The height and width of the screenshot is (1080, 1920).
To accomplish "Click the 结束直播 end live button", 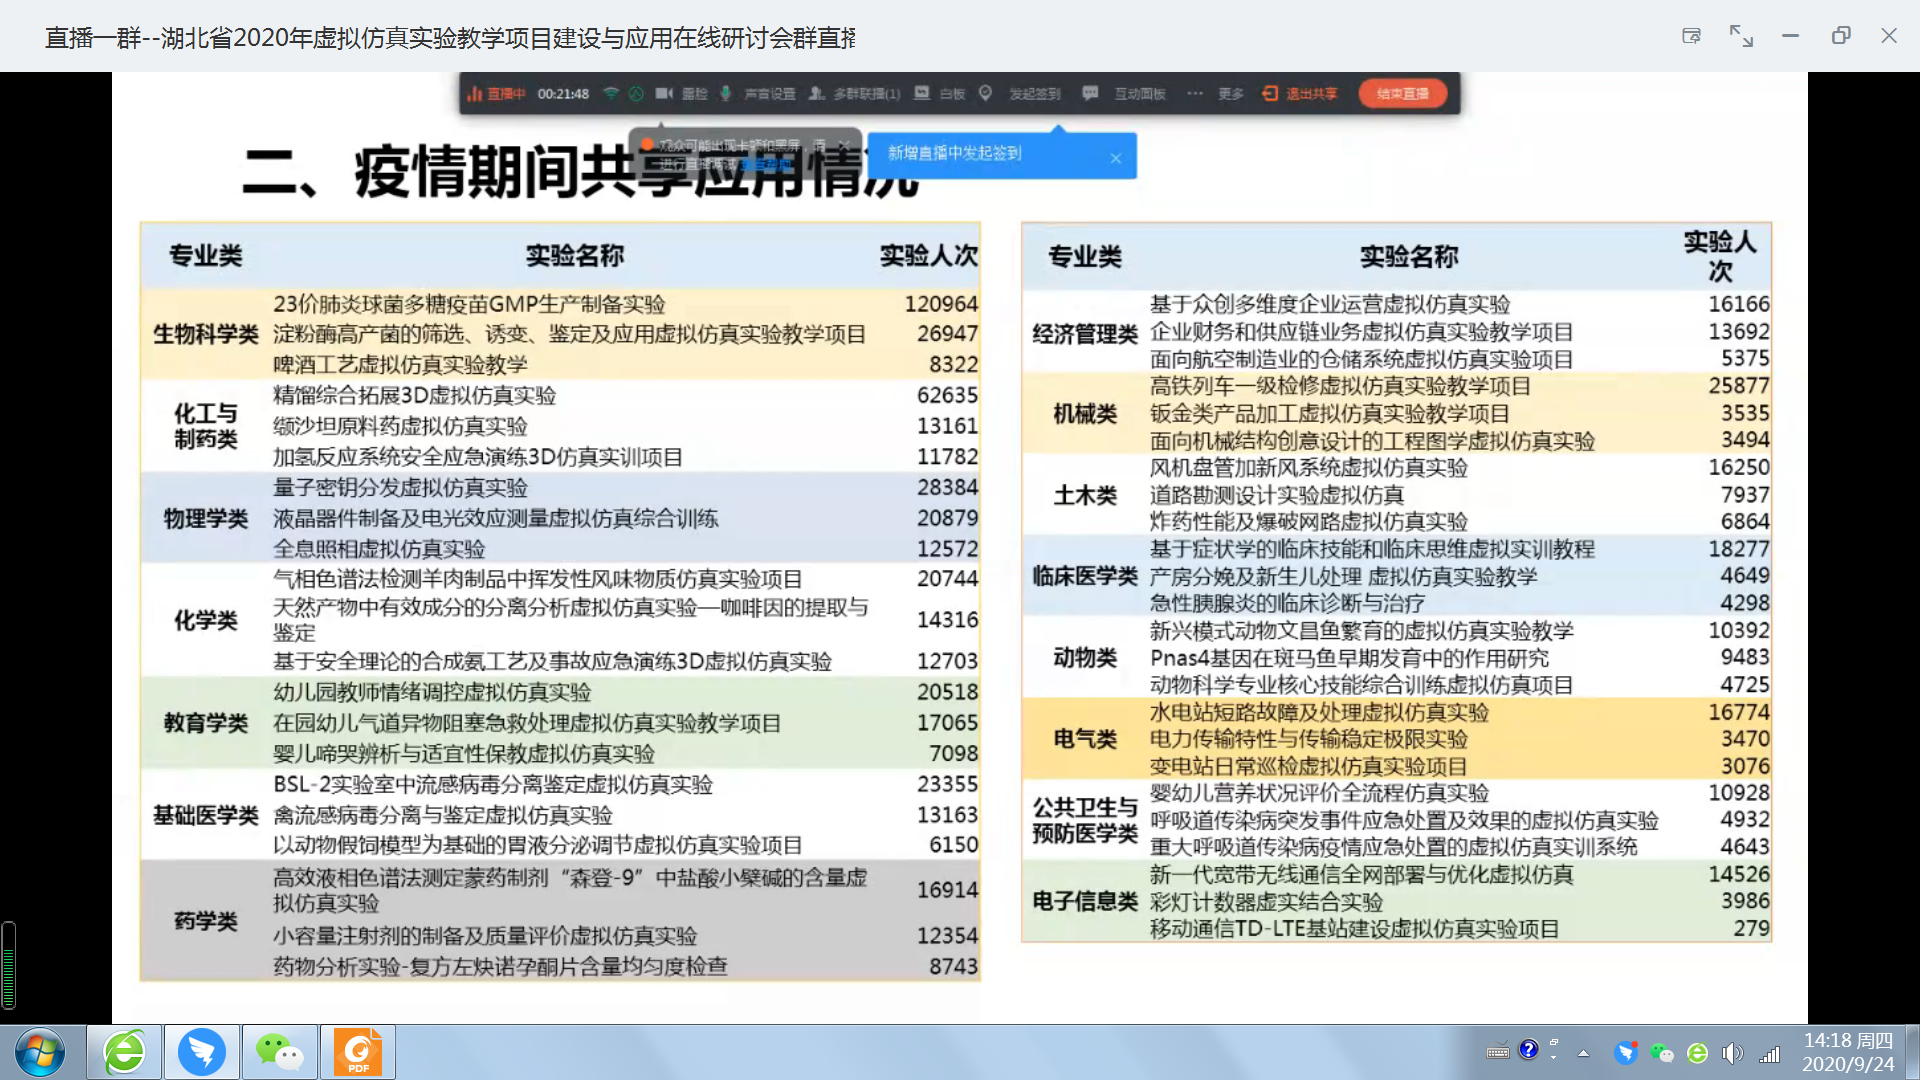I will (x=1402, y=94).
